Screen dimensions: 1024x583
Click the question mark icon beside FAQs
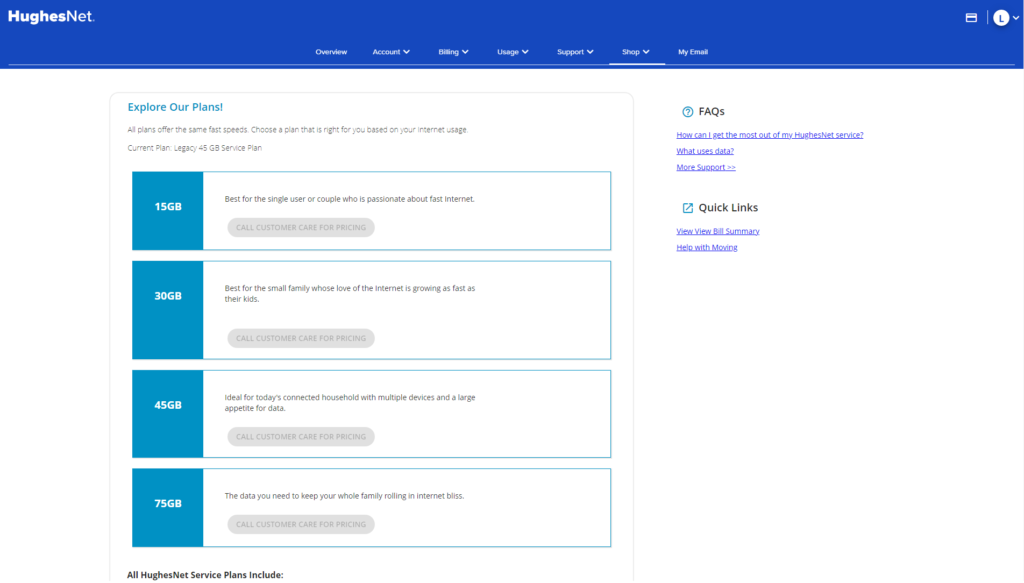[686, 111]
